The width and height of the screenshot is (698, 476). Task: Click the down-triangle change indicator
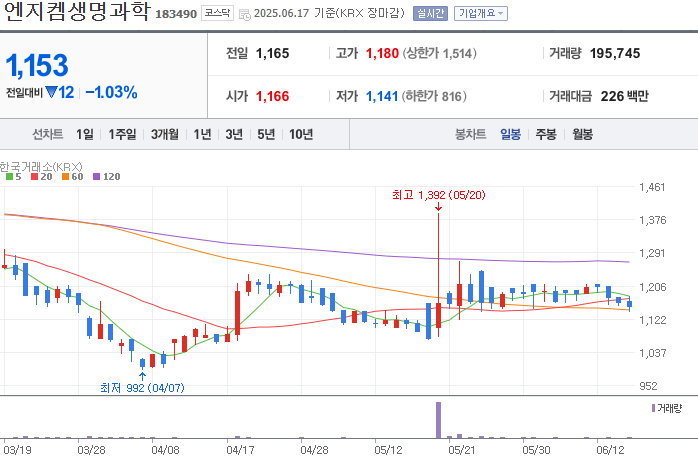(x=52, y=92)
